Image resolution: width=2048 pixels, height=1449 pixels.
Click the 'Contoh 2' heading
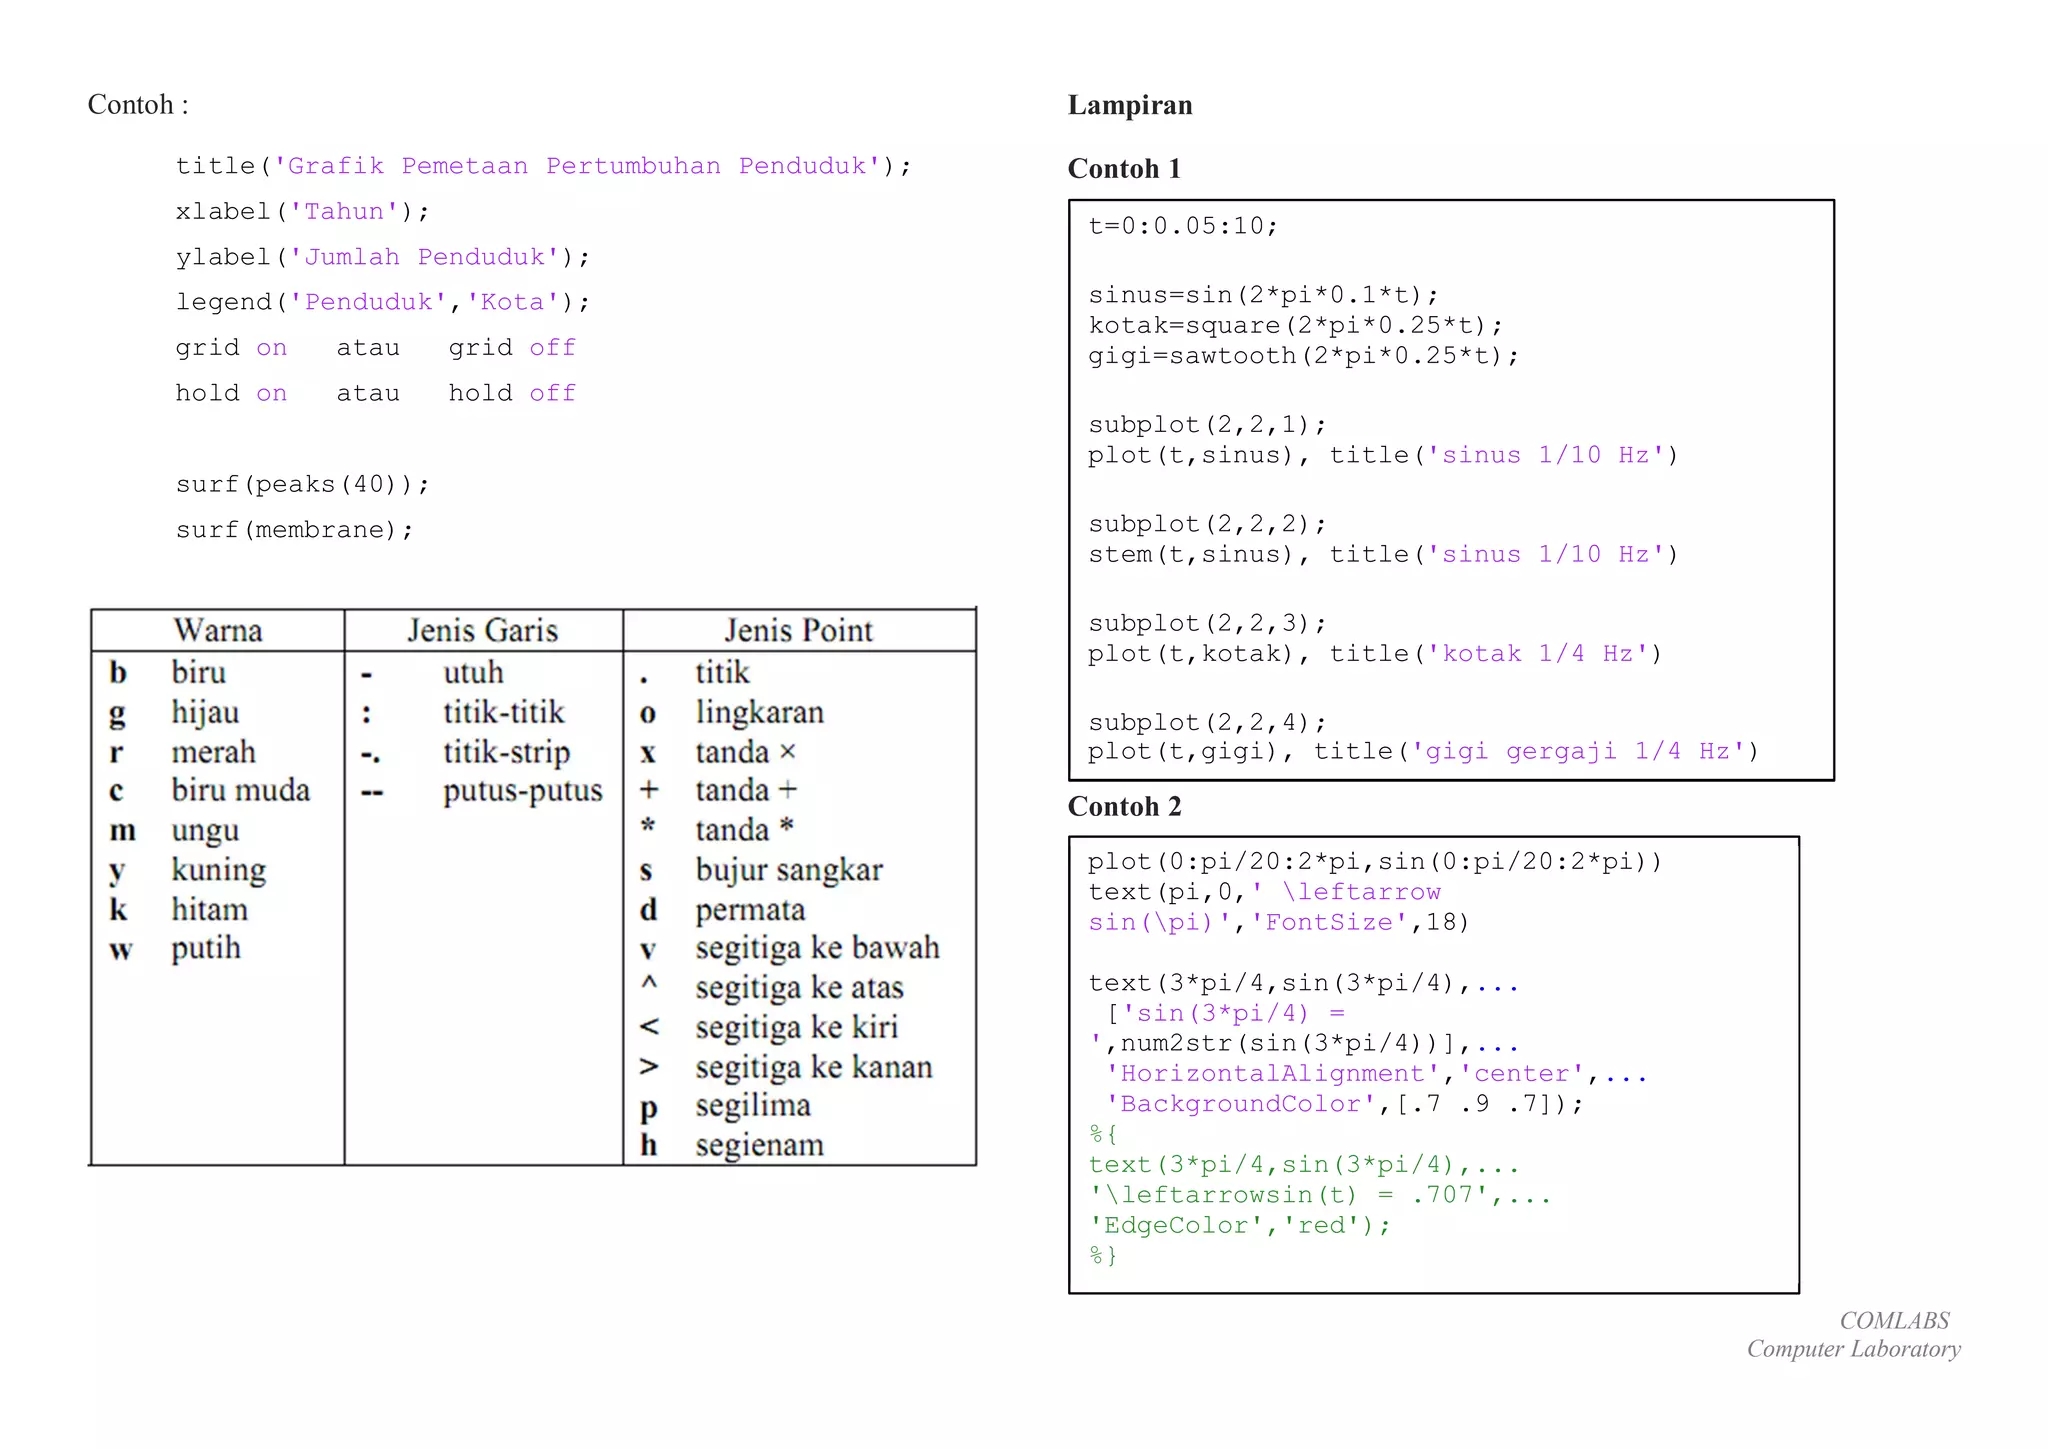coord(1124,806)
